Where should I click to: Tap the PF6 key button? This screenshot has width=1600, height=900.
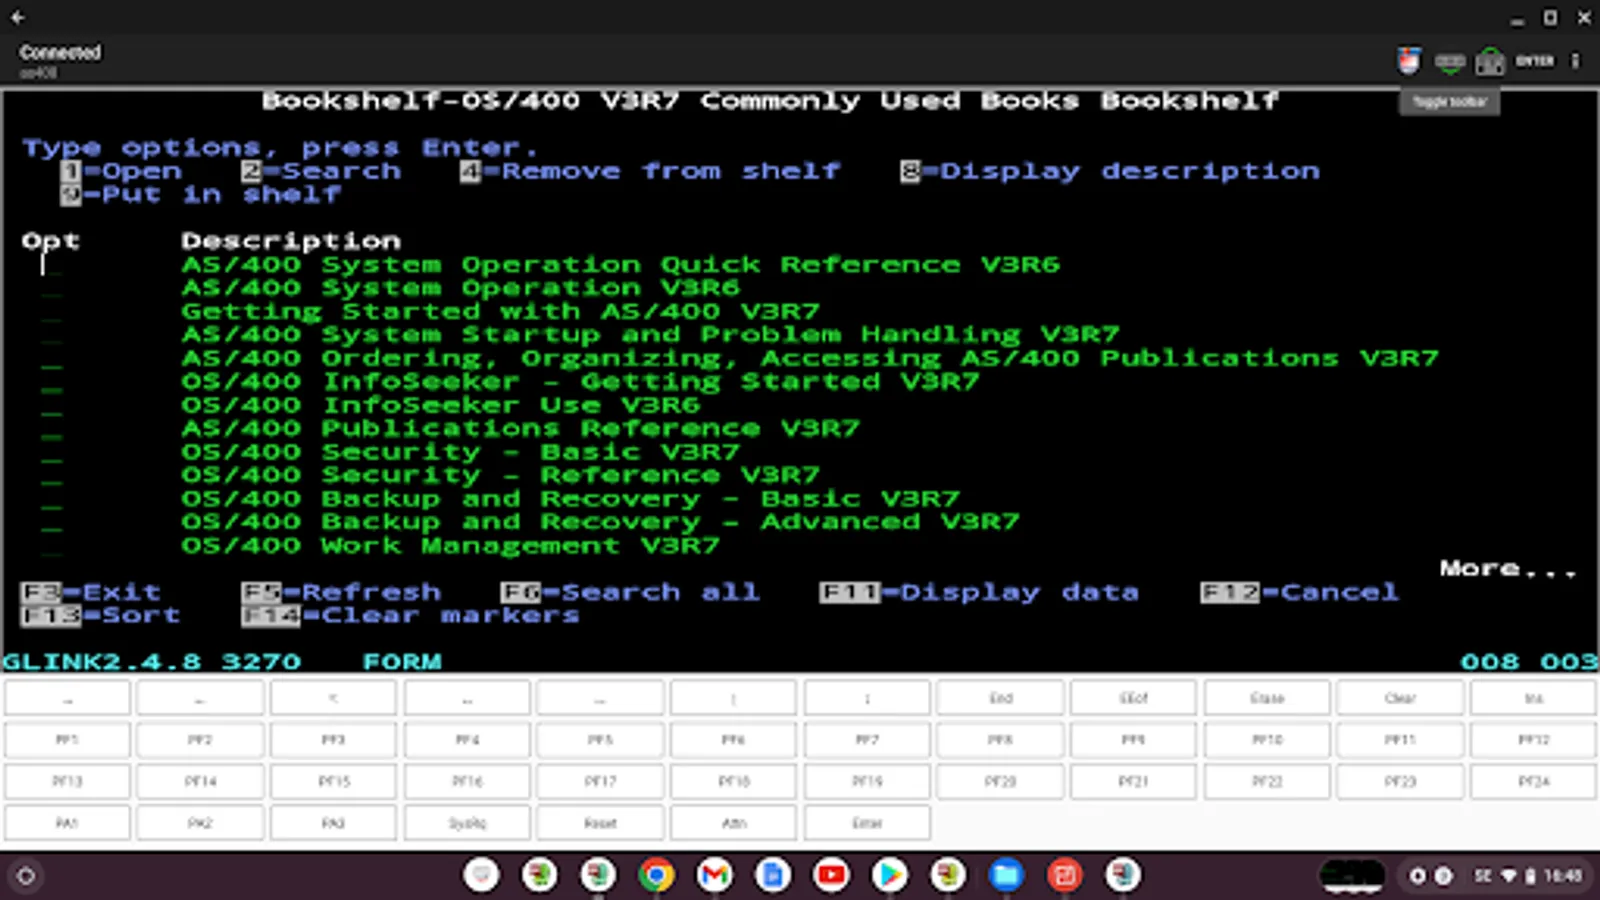(733, 740)
